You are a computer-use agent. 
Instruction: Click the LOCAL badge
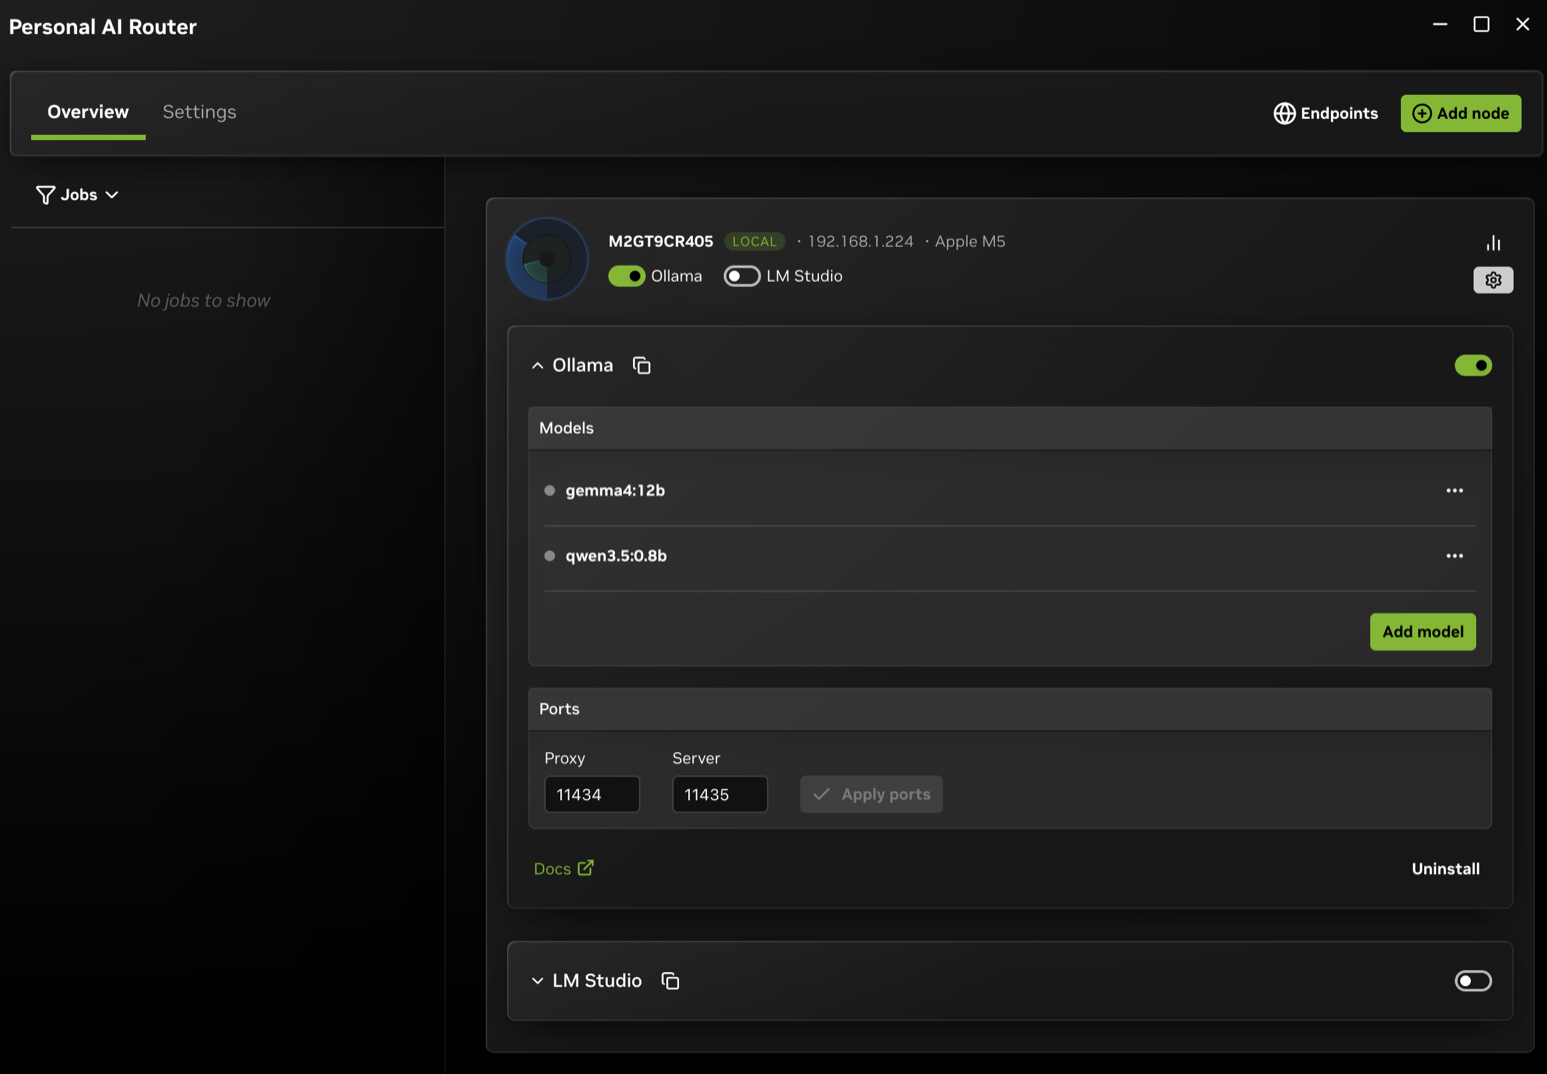754,241
